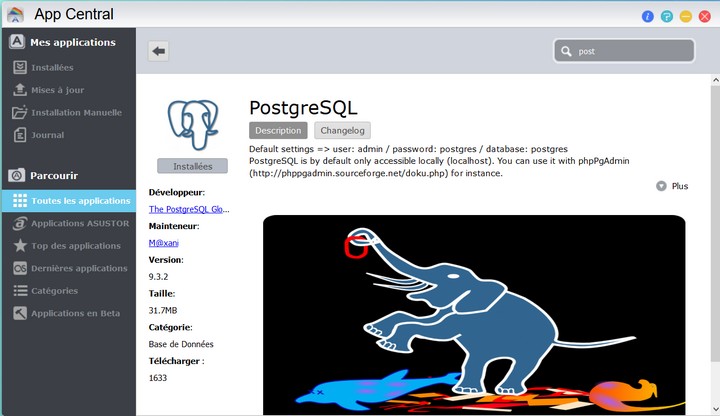720x416 pixels.
Task: Open the Journal menu entry
Action: [x=69, y=135]
